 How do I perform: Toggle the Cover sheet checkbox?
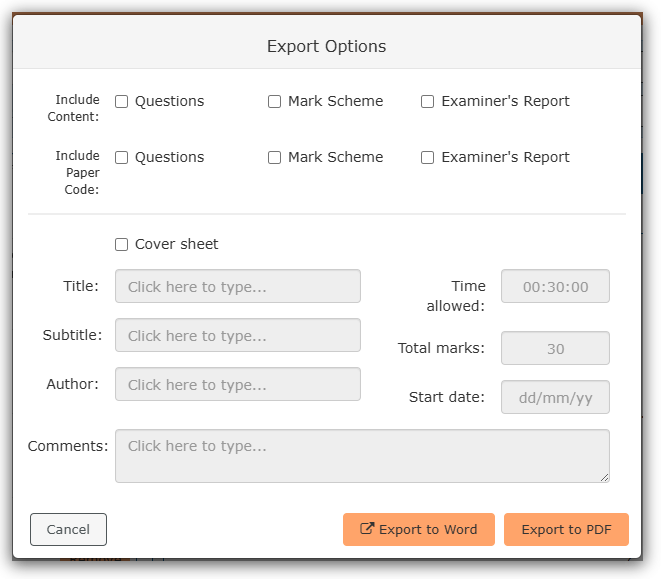(x=122, y=244)
